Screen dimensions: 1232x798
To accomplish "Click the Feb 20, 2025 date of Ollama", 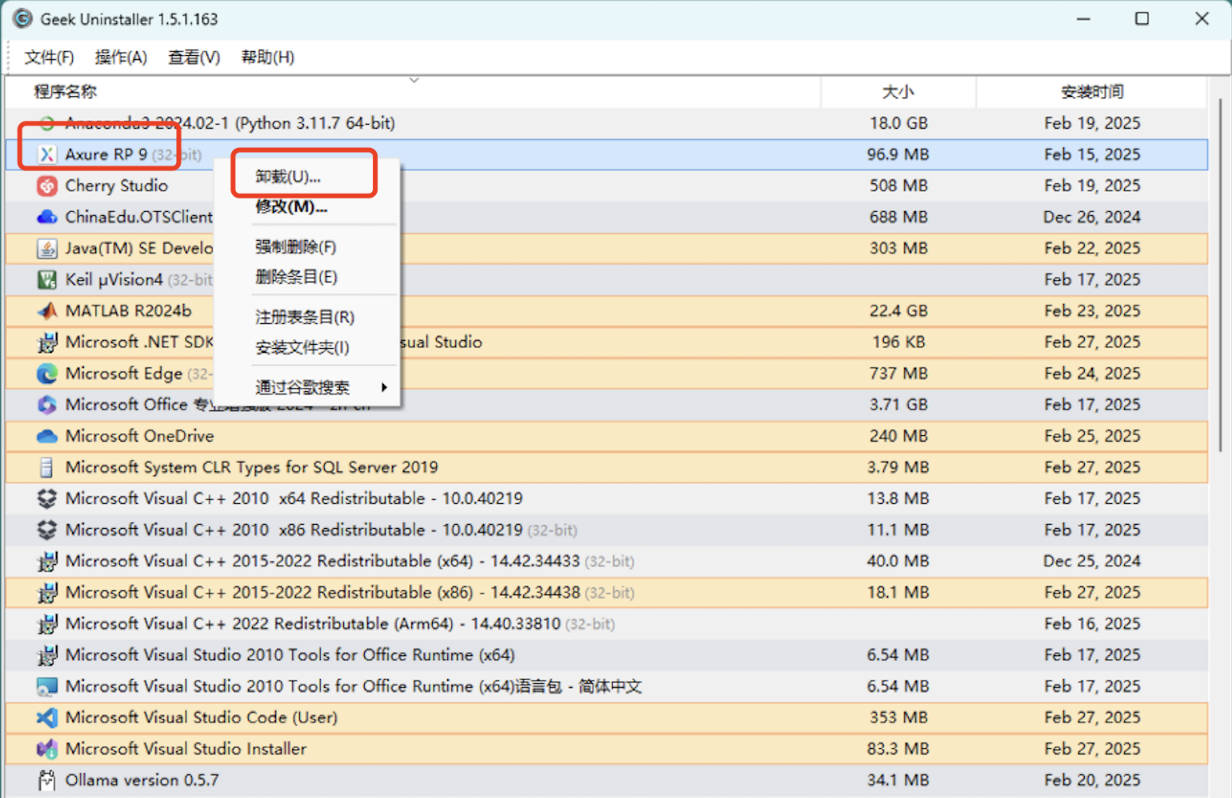I will click(1092, 780).
